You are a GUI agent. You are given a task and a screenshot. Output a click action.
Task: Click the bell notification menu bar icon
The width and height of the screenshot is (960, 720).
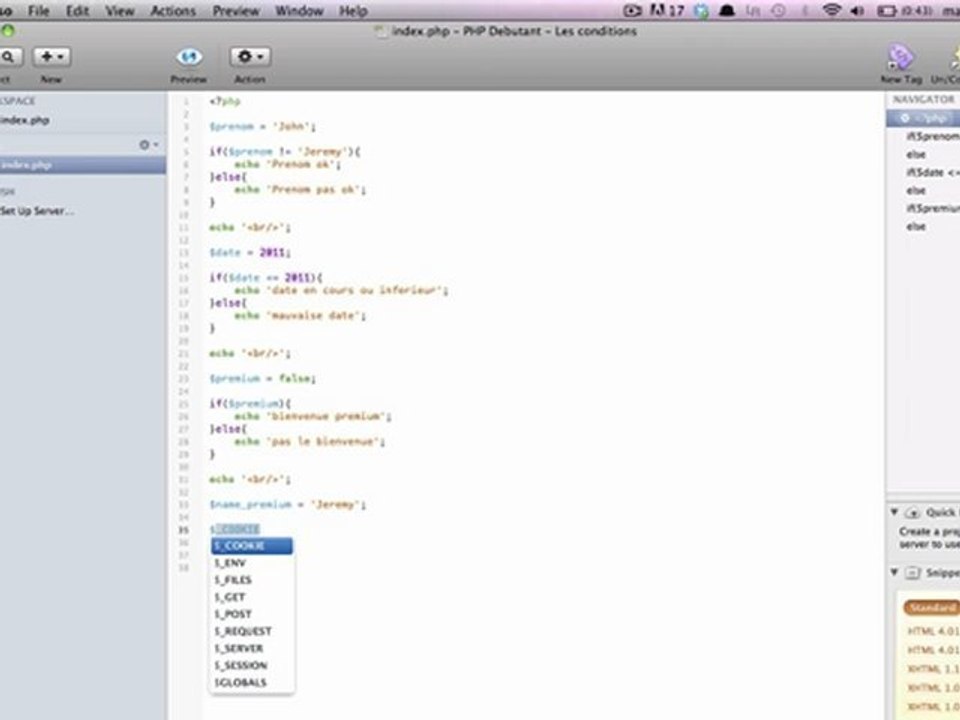click(x=726, y=10)
